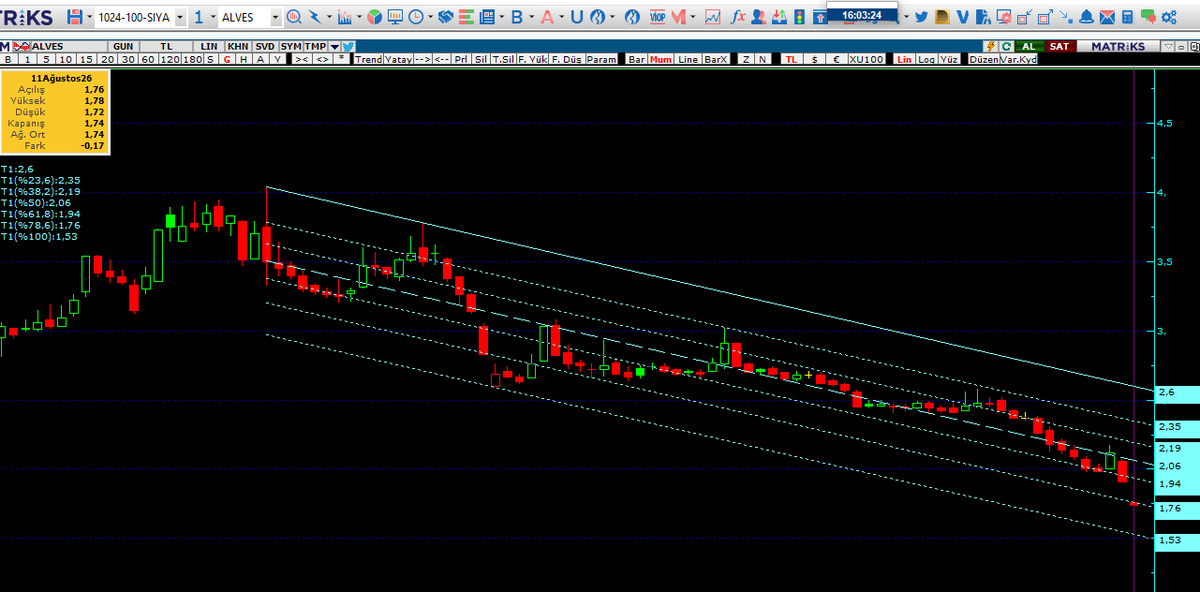Click the Twitter icon in chart header
The width and height of the screenshot is (1200, 592).
[348, 46]
